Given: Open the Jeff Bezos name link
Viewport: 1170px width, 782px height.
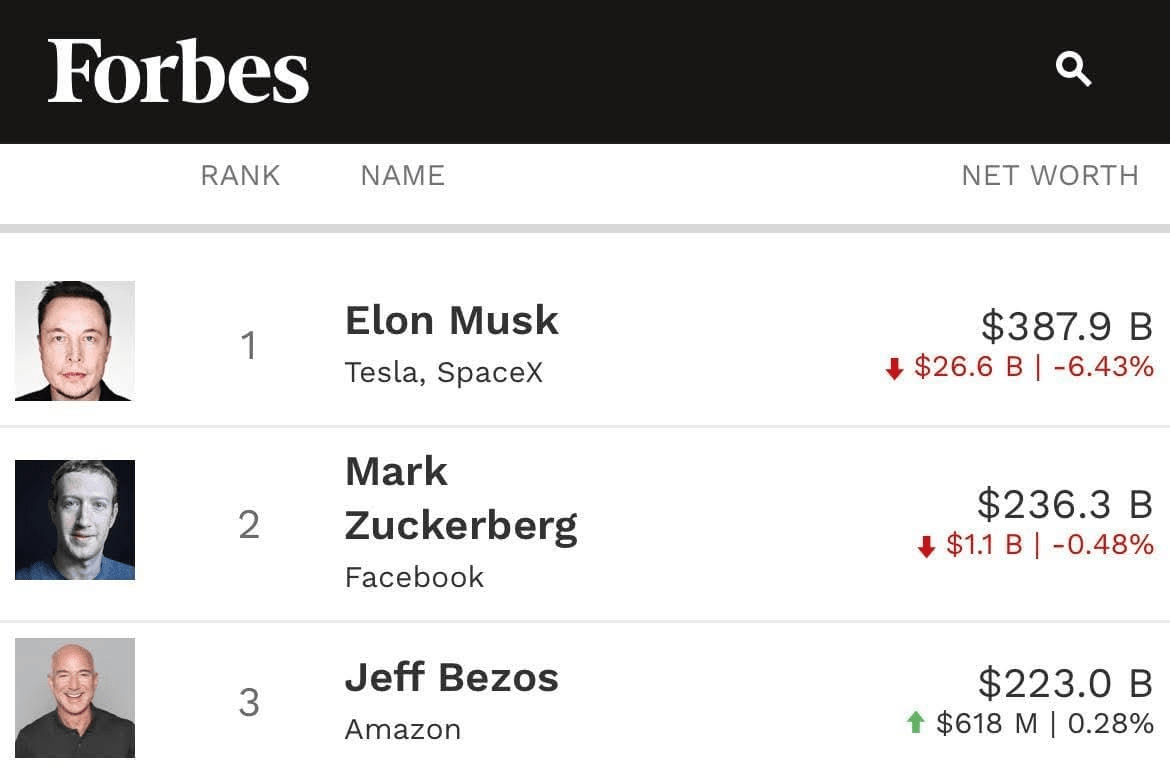Looking at the screenshot, I should coord(451,678).
